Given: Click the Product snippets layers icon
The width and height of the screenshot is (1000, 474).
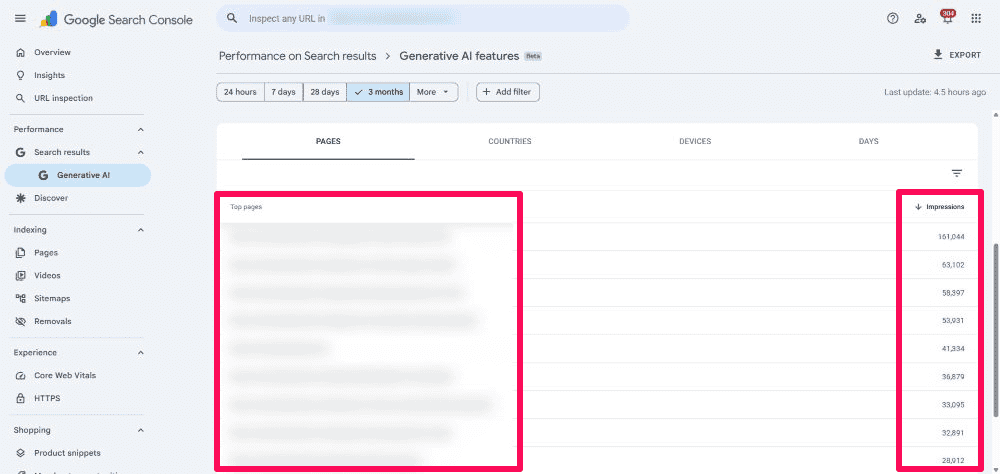Looking at the screenshot, I should coord(20,453).
